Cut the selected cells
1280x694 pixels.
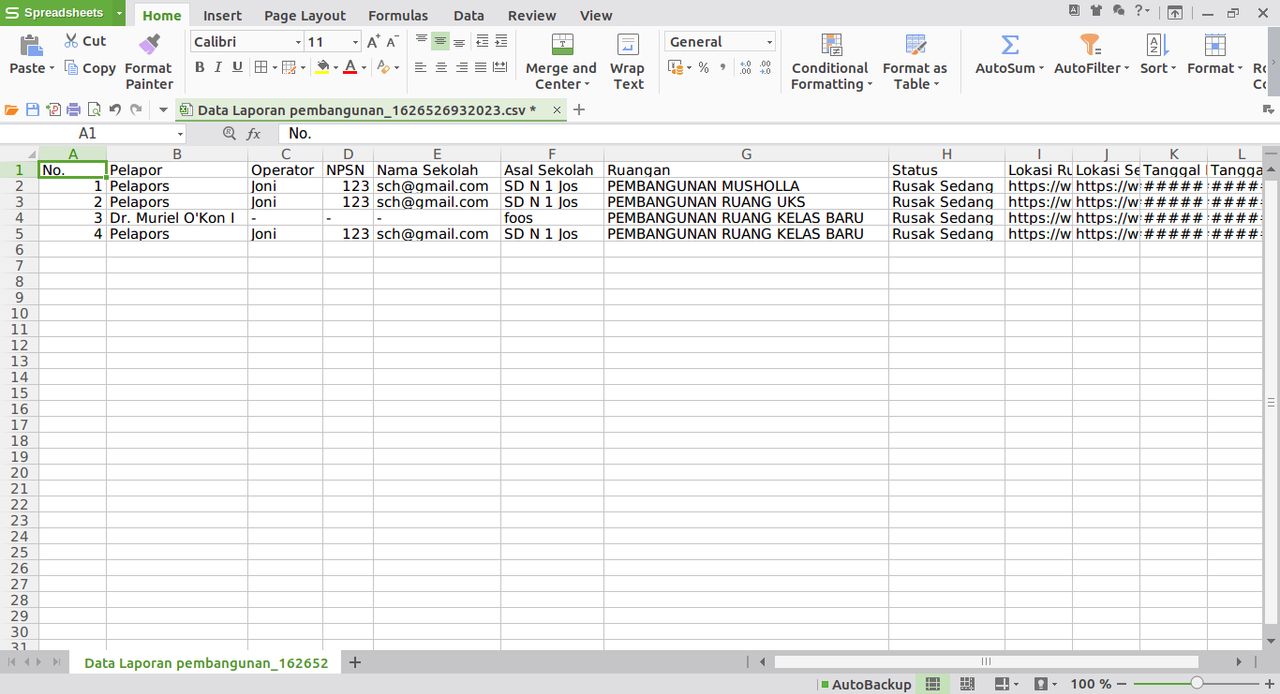pos(85,41)
